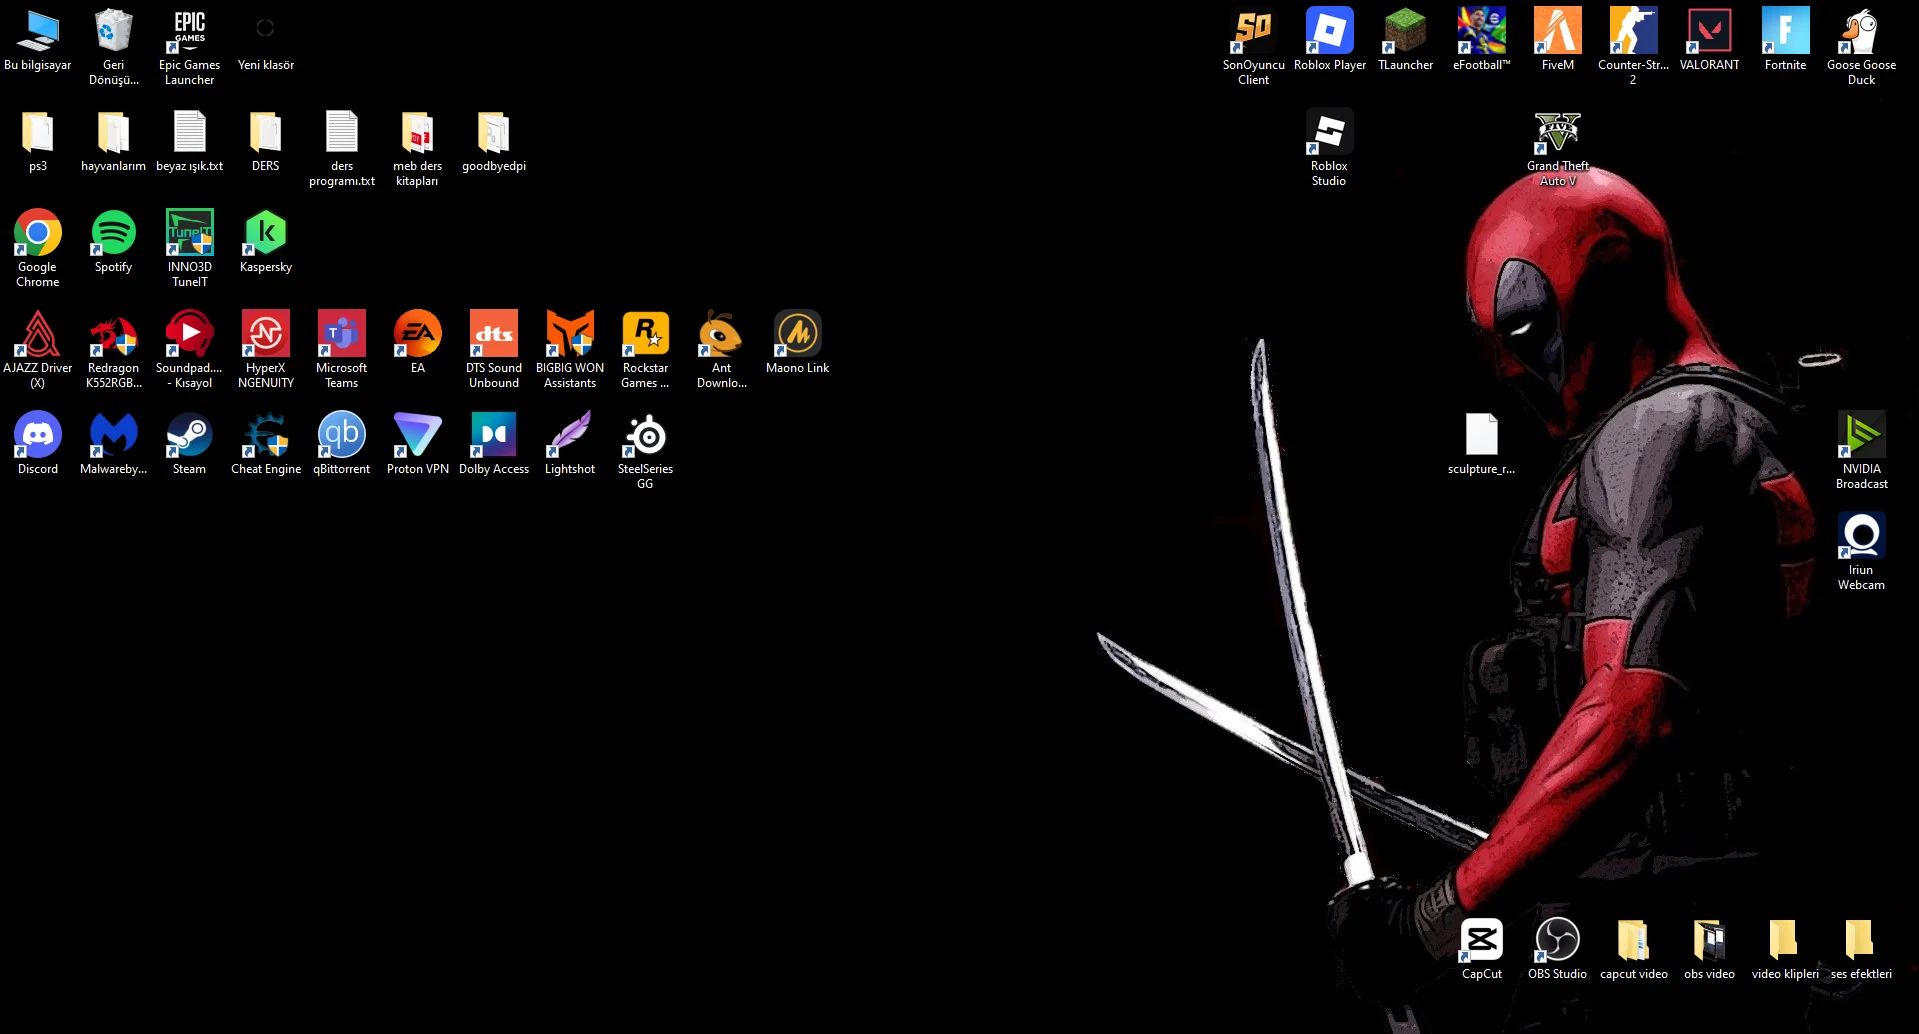Start Grand Theft Auto V
The image size is (1919, 1034).
[x=1557, y=135]
